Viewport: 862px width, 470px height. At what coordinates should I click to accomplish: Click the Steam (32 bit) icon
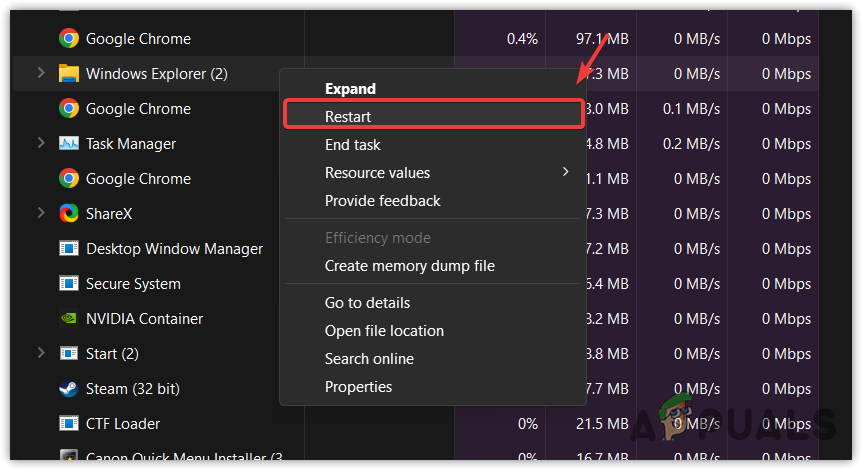(x=69, y=389)
